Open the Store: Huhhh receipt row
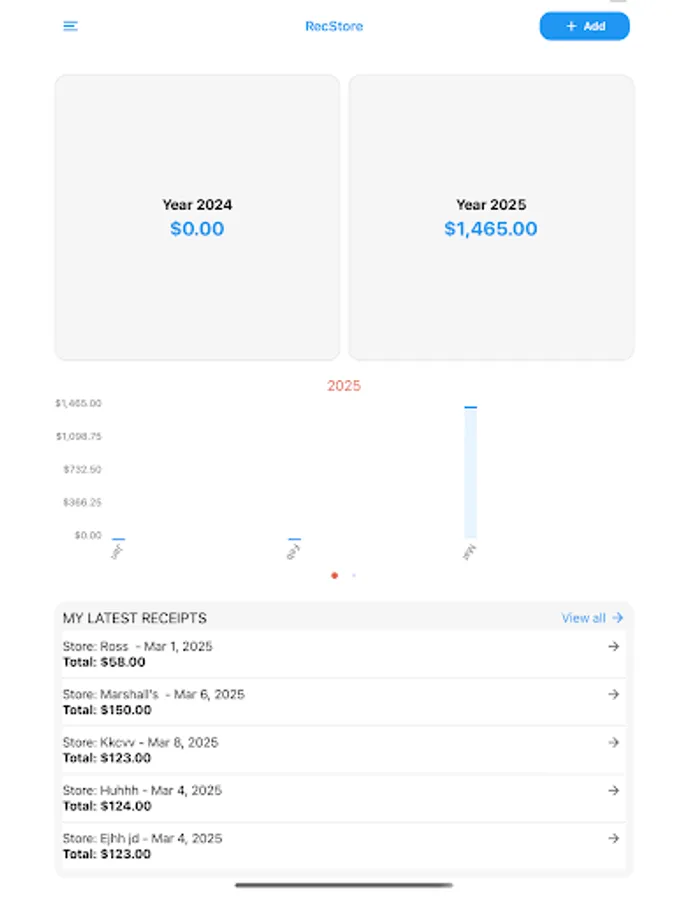 coord(344,798)
